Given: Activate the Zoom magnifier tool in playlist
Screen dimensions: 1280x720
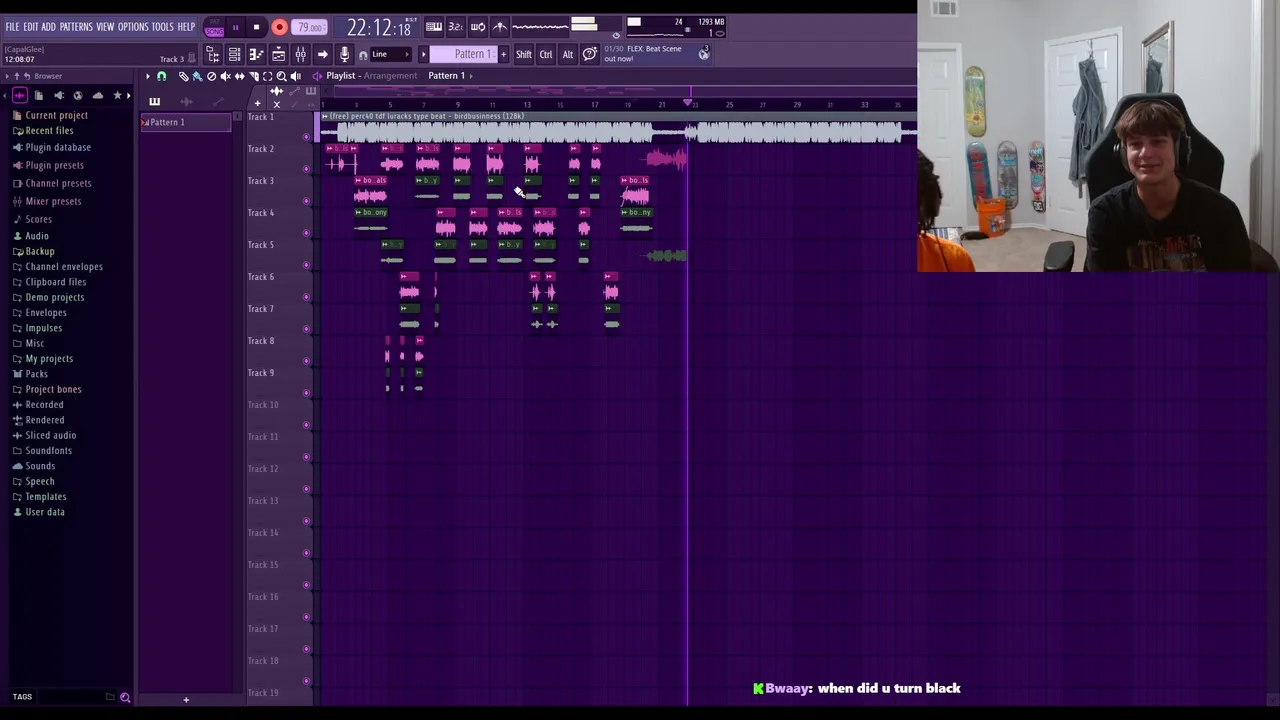Looking at the screenshot, I should coord(281,76).
